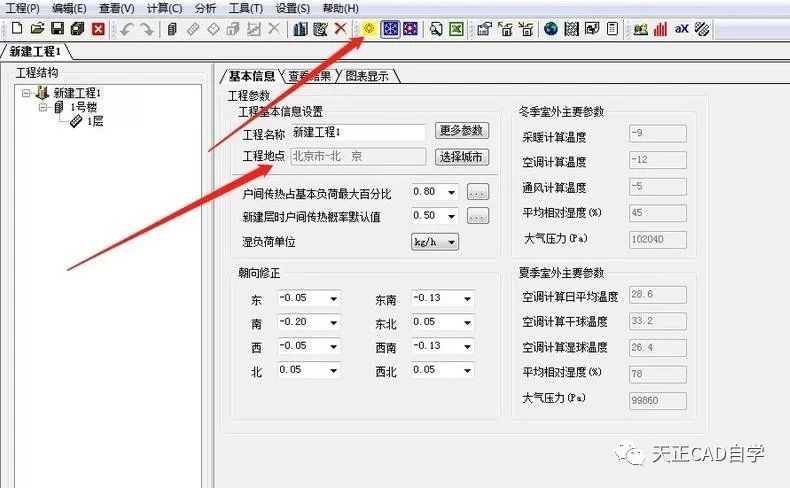This screenshot has width=790, height=488.
Task: Open the 分析 menu
Action: coord(205,9)
